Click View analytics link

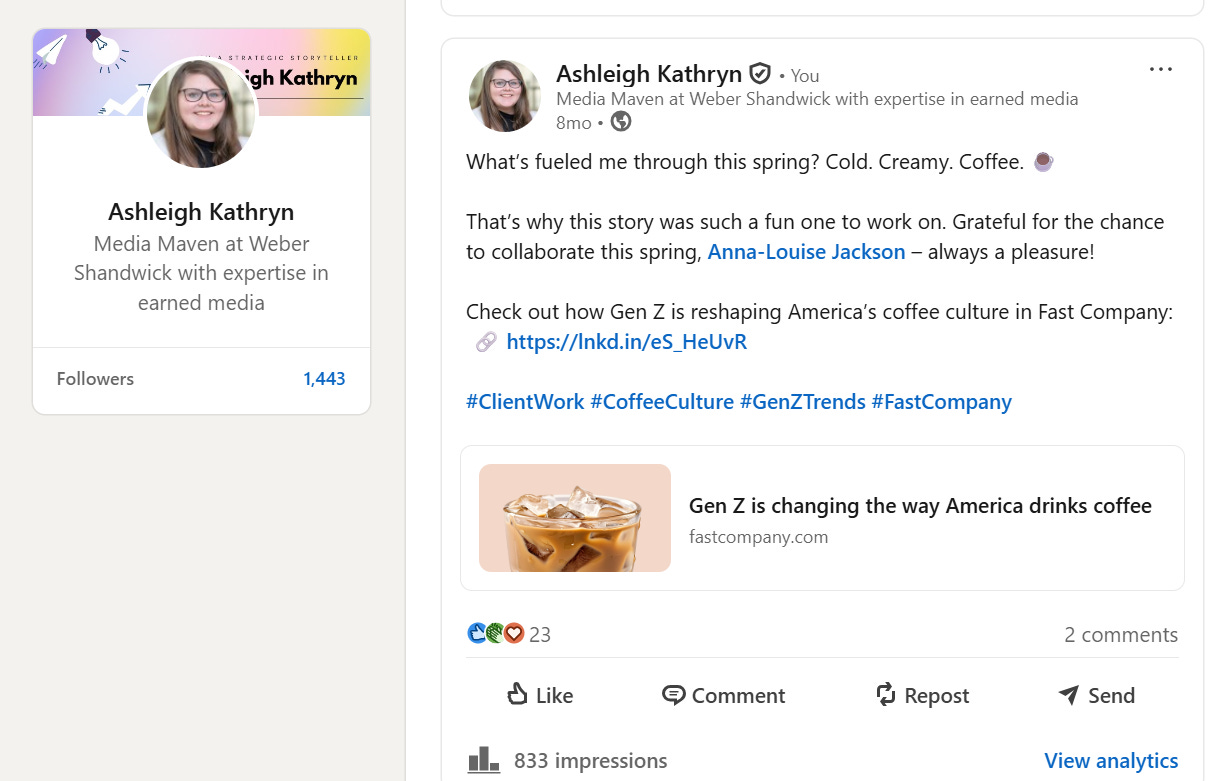coord(1111,761)
